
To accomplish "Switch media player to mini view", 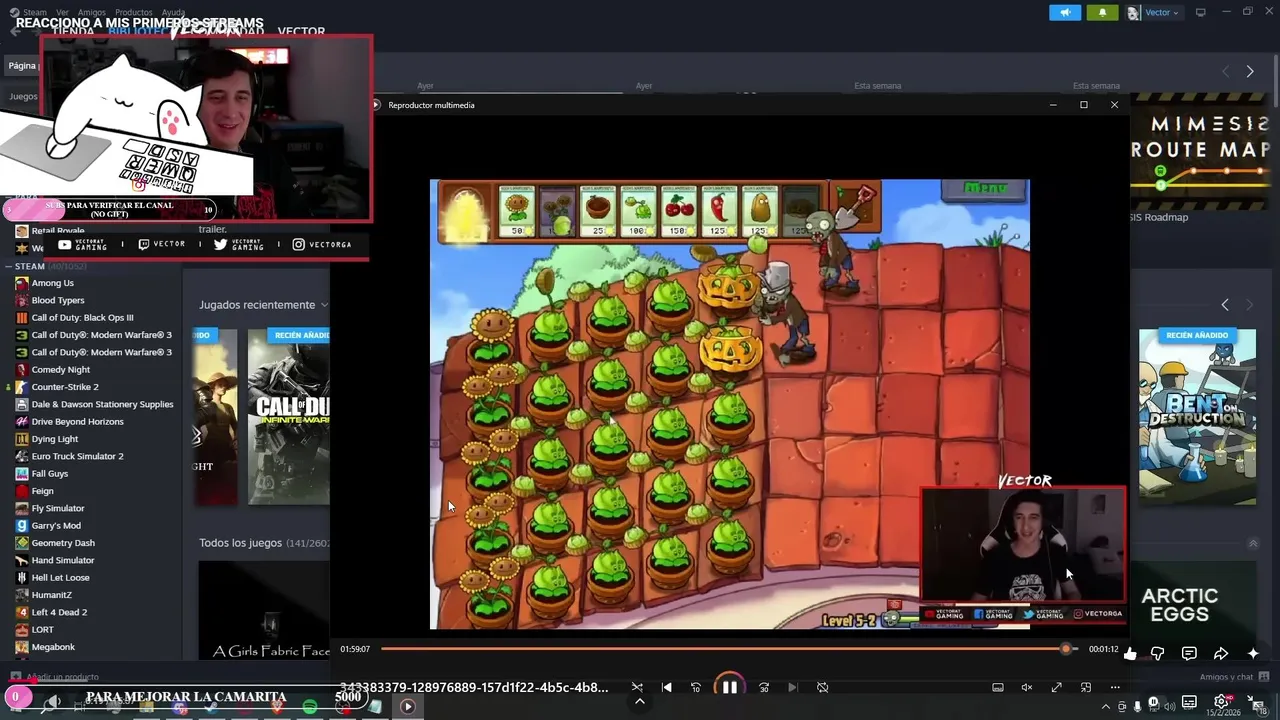I will (x=1086, y=687).
